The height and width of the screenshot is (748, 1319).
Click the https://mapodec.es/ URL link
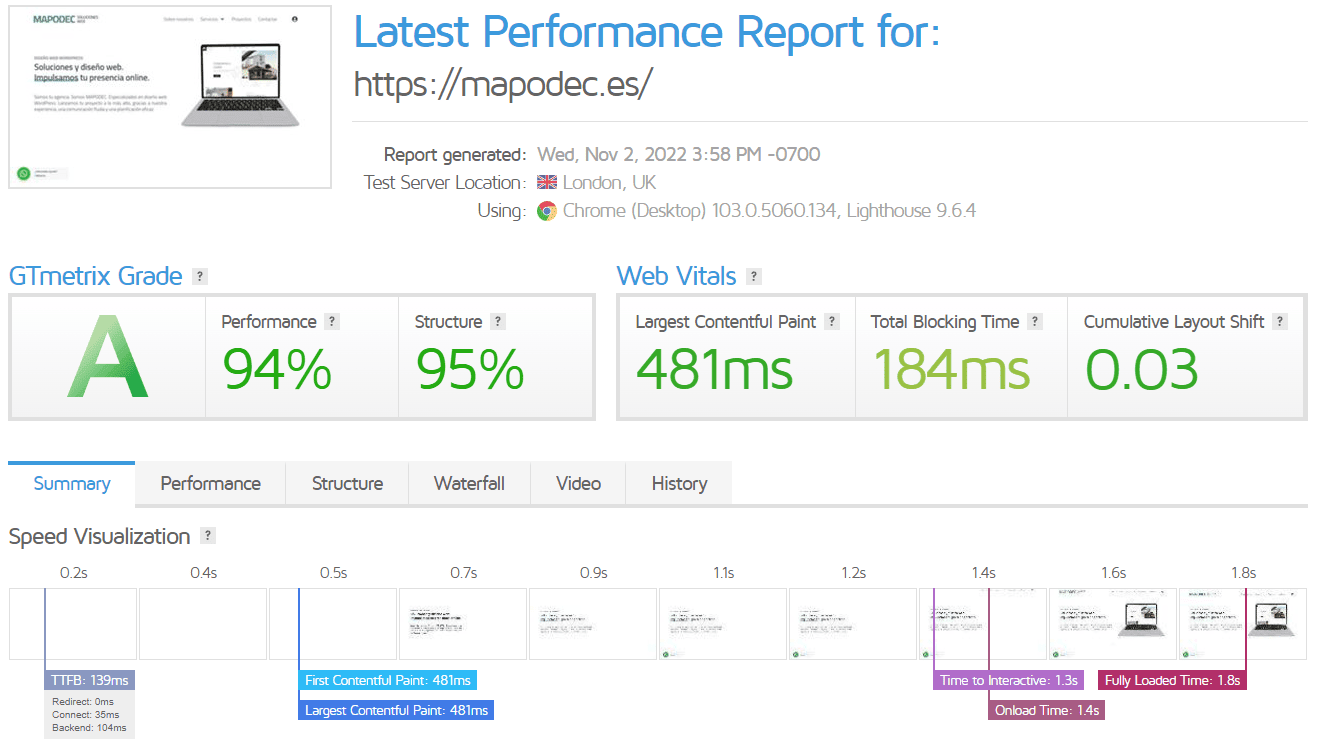click(503, 84)
